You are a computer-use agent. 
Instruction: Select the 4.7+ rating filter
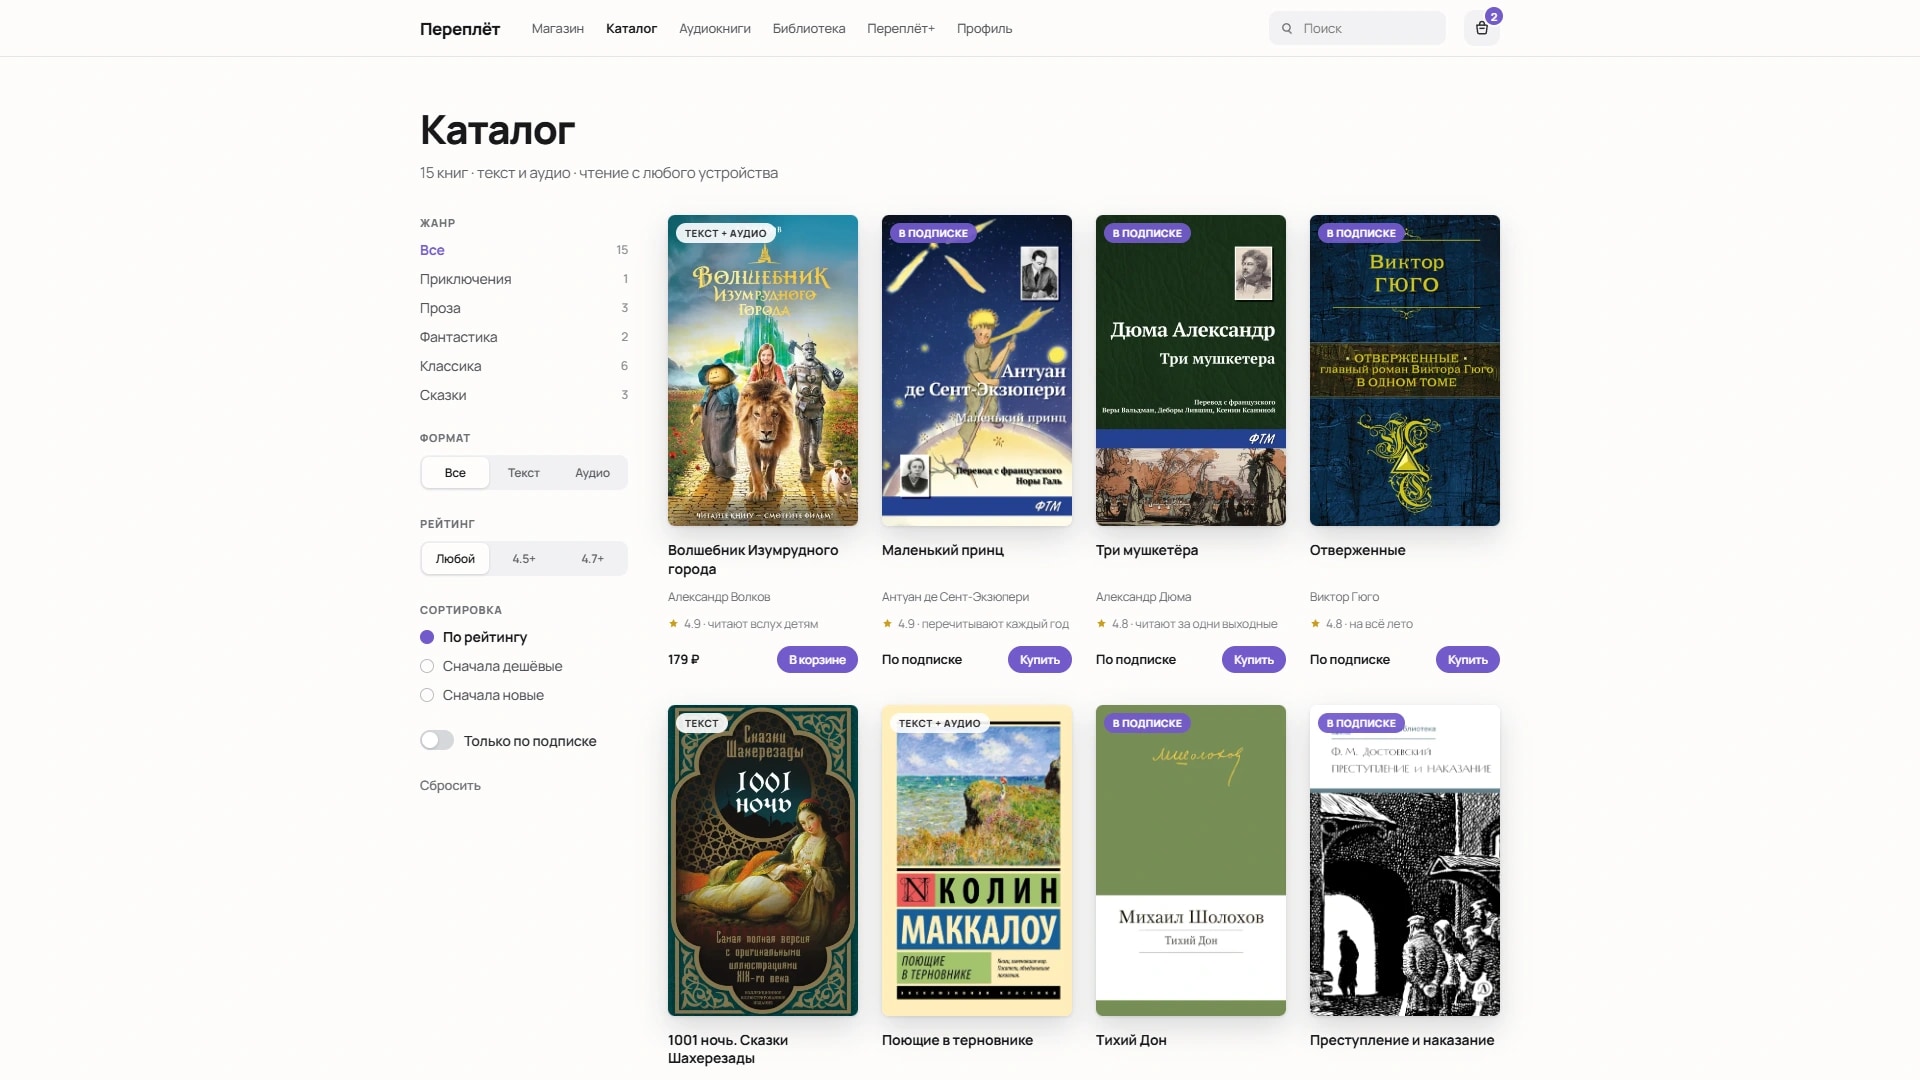[x=592, y=559]
